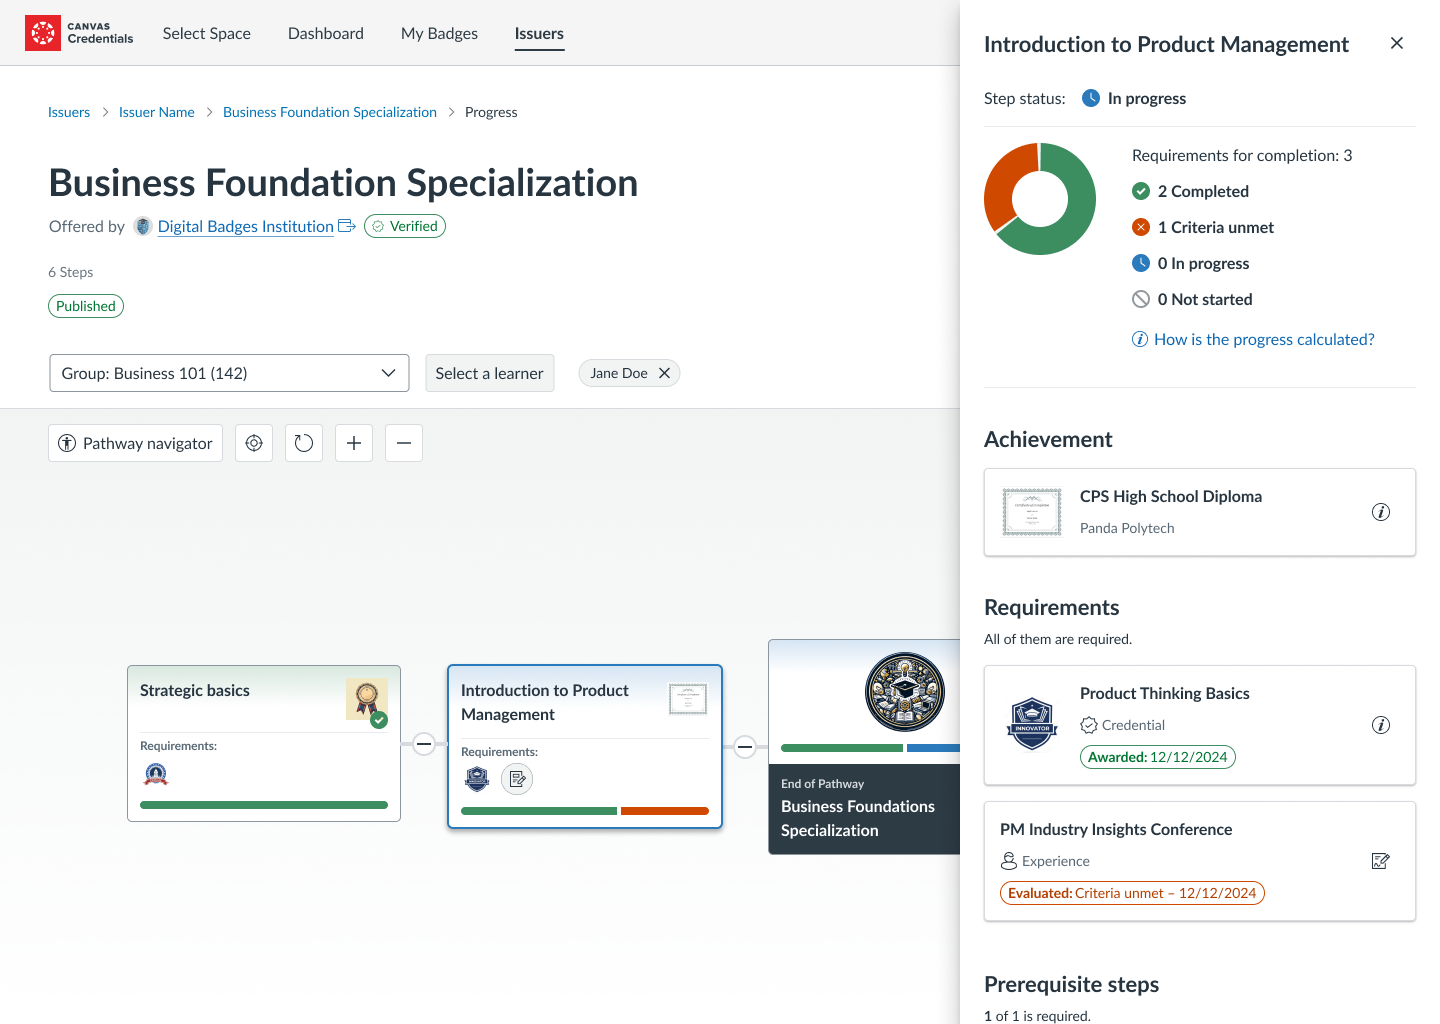The image size is (1440, 1024).
Task: Open the Digital Badges Institution link
Action: point(246,226)
